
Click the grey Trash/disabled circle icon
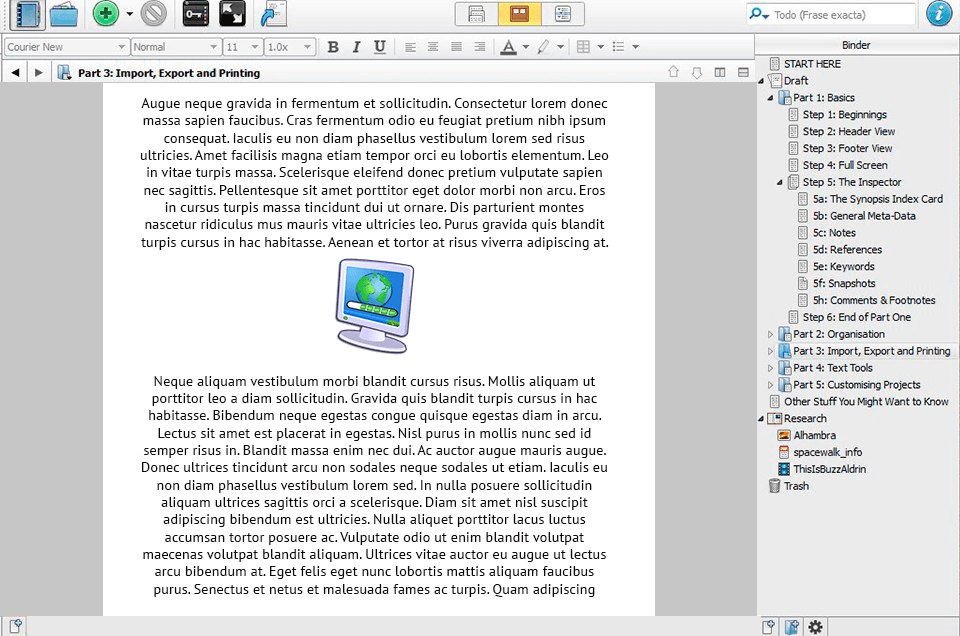154,13
